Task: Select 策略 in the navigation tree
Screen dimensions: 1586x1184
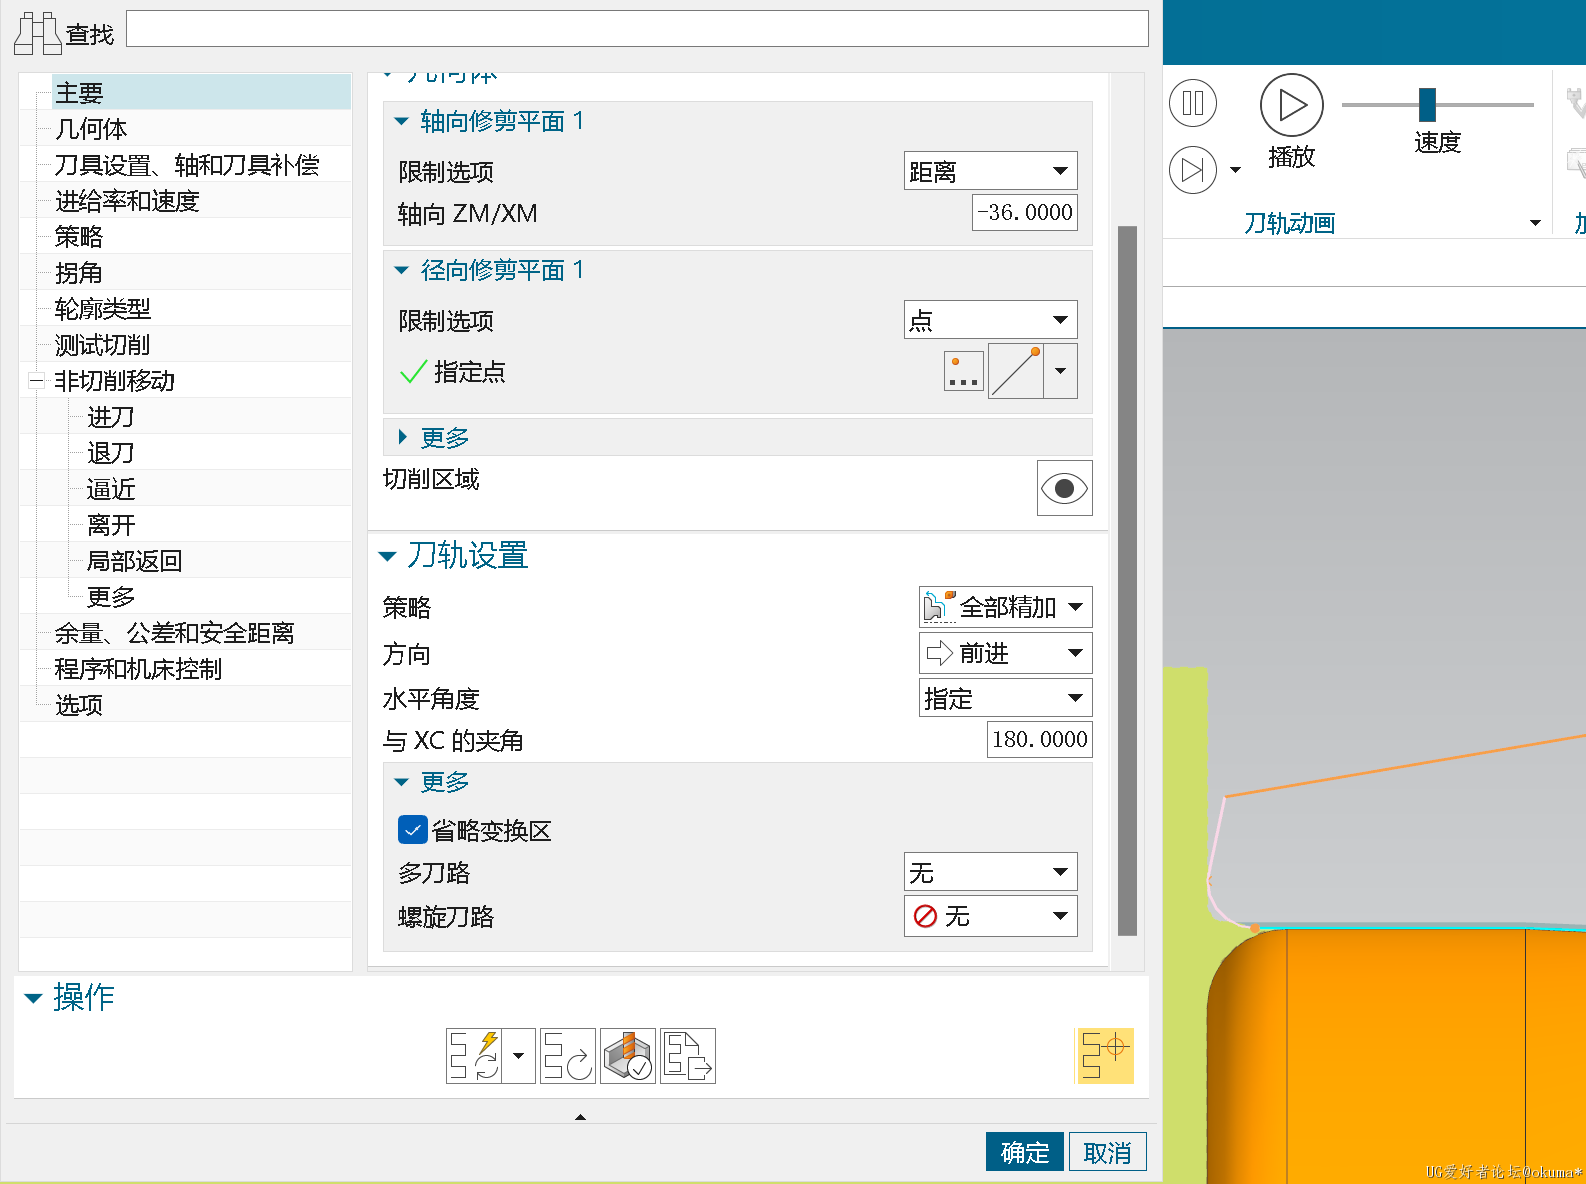Action: pos(79,237)
